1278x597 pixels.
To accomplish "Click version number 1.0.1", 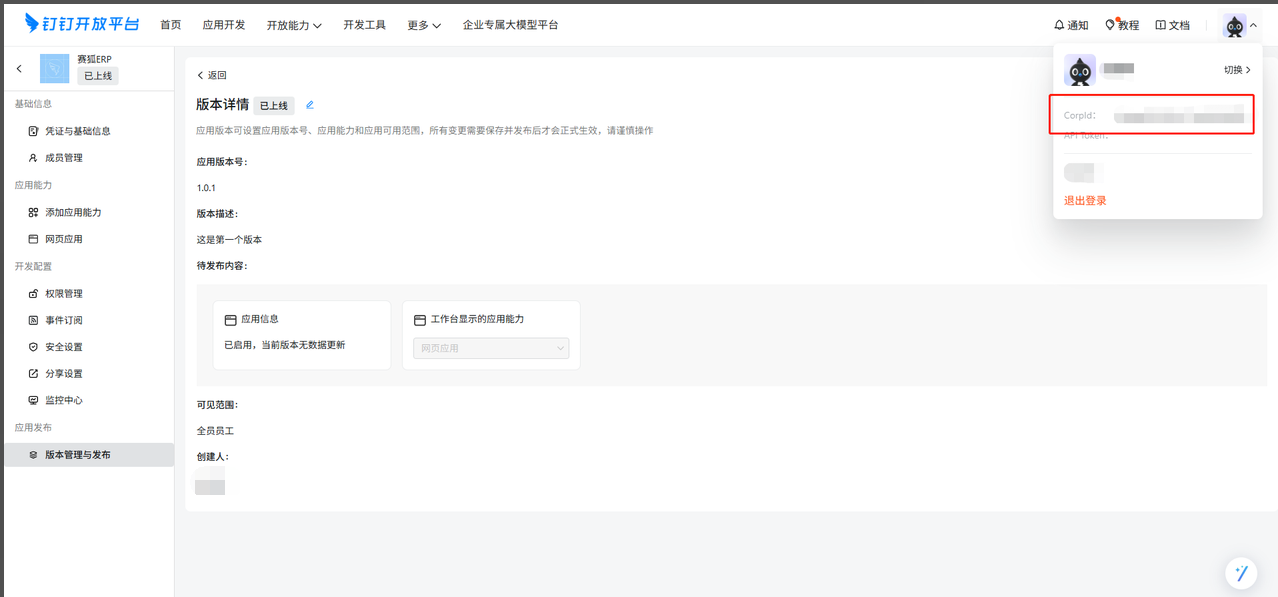I will coord(206,188).
